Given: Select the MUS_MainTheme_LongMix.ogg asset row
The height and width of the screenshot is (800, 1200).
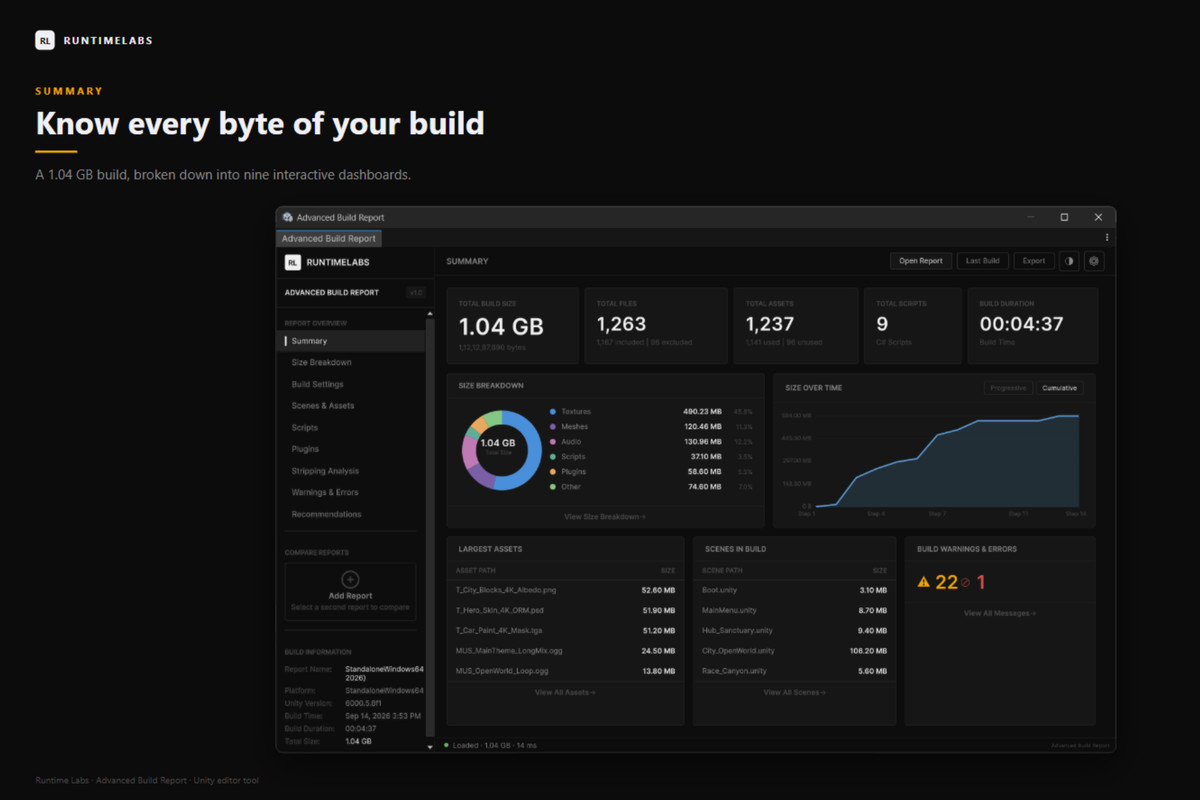Looking at the screenshot, I should tap(565, 651).
